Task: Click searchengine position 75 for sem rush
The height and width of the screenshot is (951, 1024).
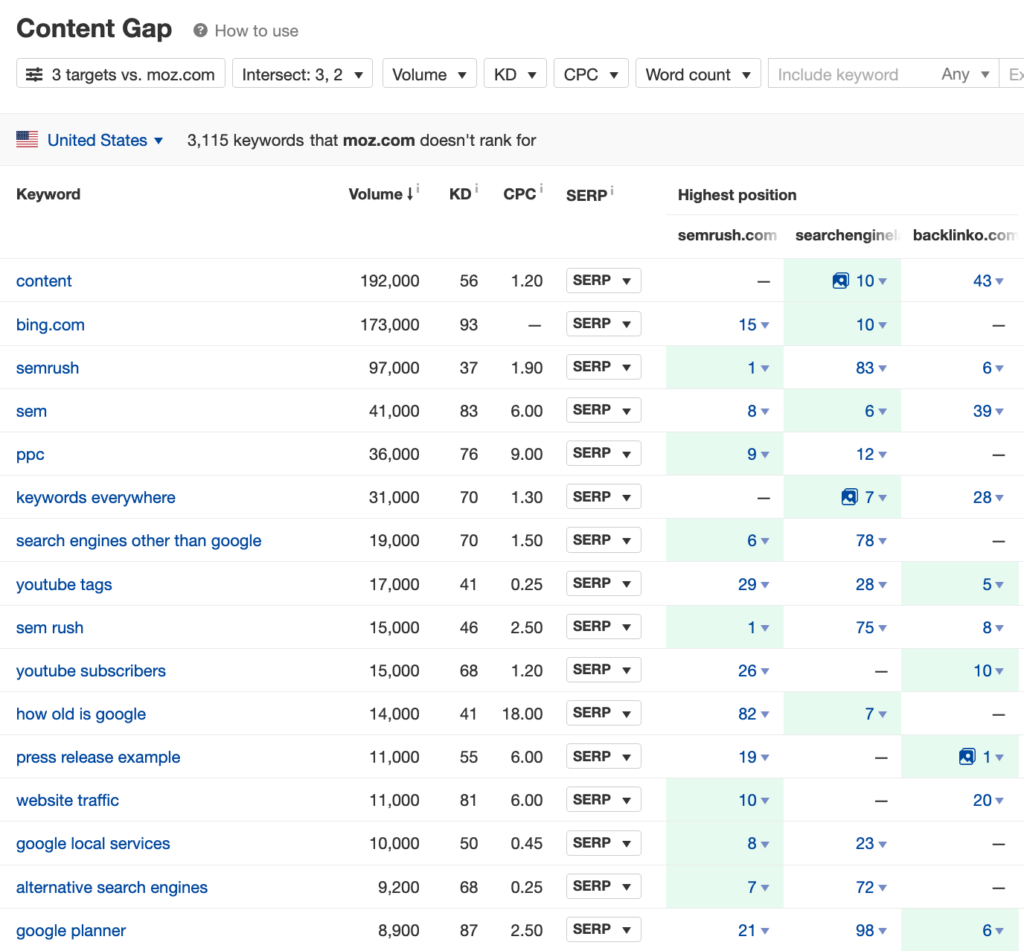Action: tap(871, 627)
